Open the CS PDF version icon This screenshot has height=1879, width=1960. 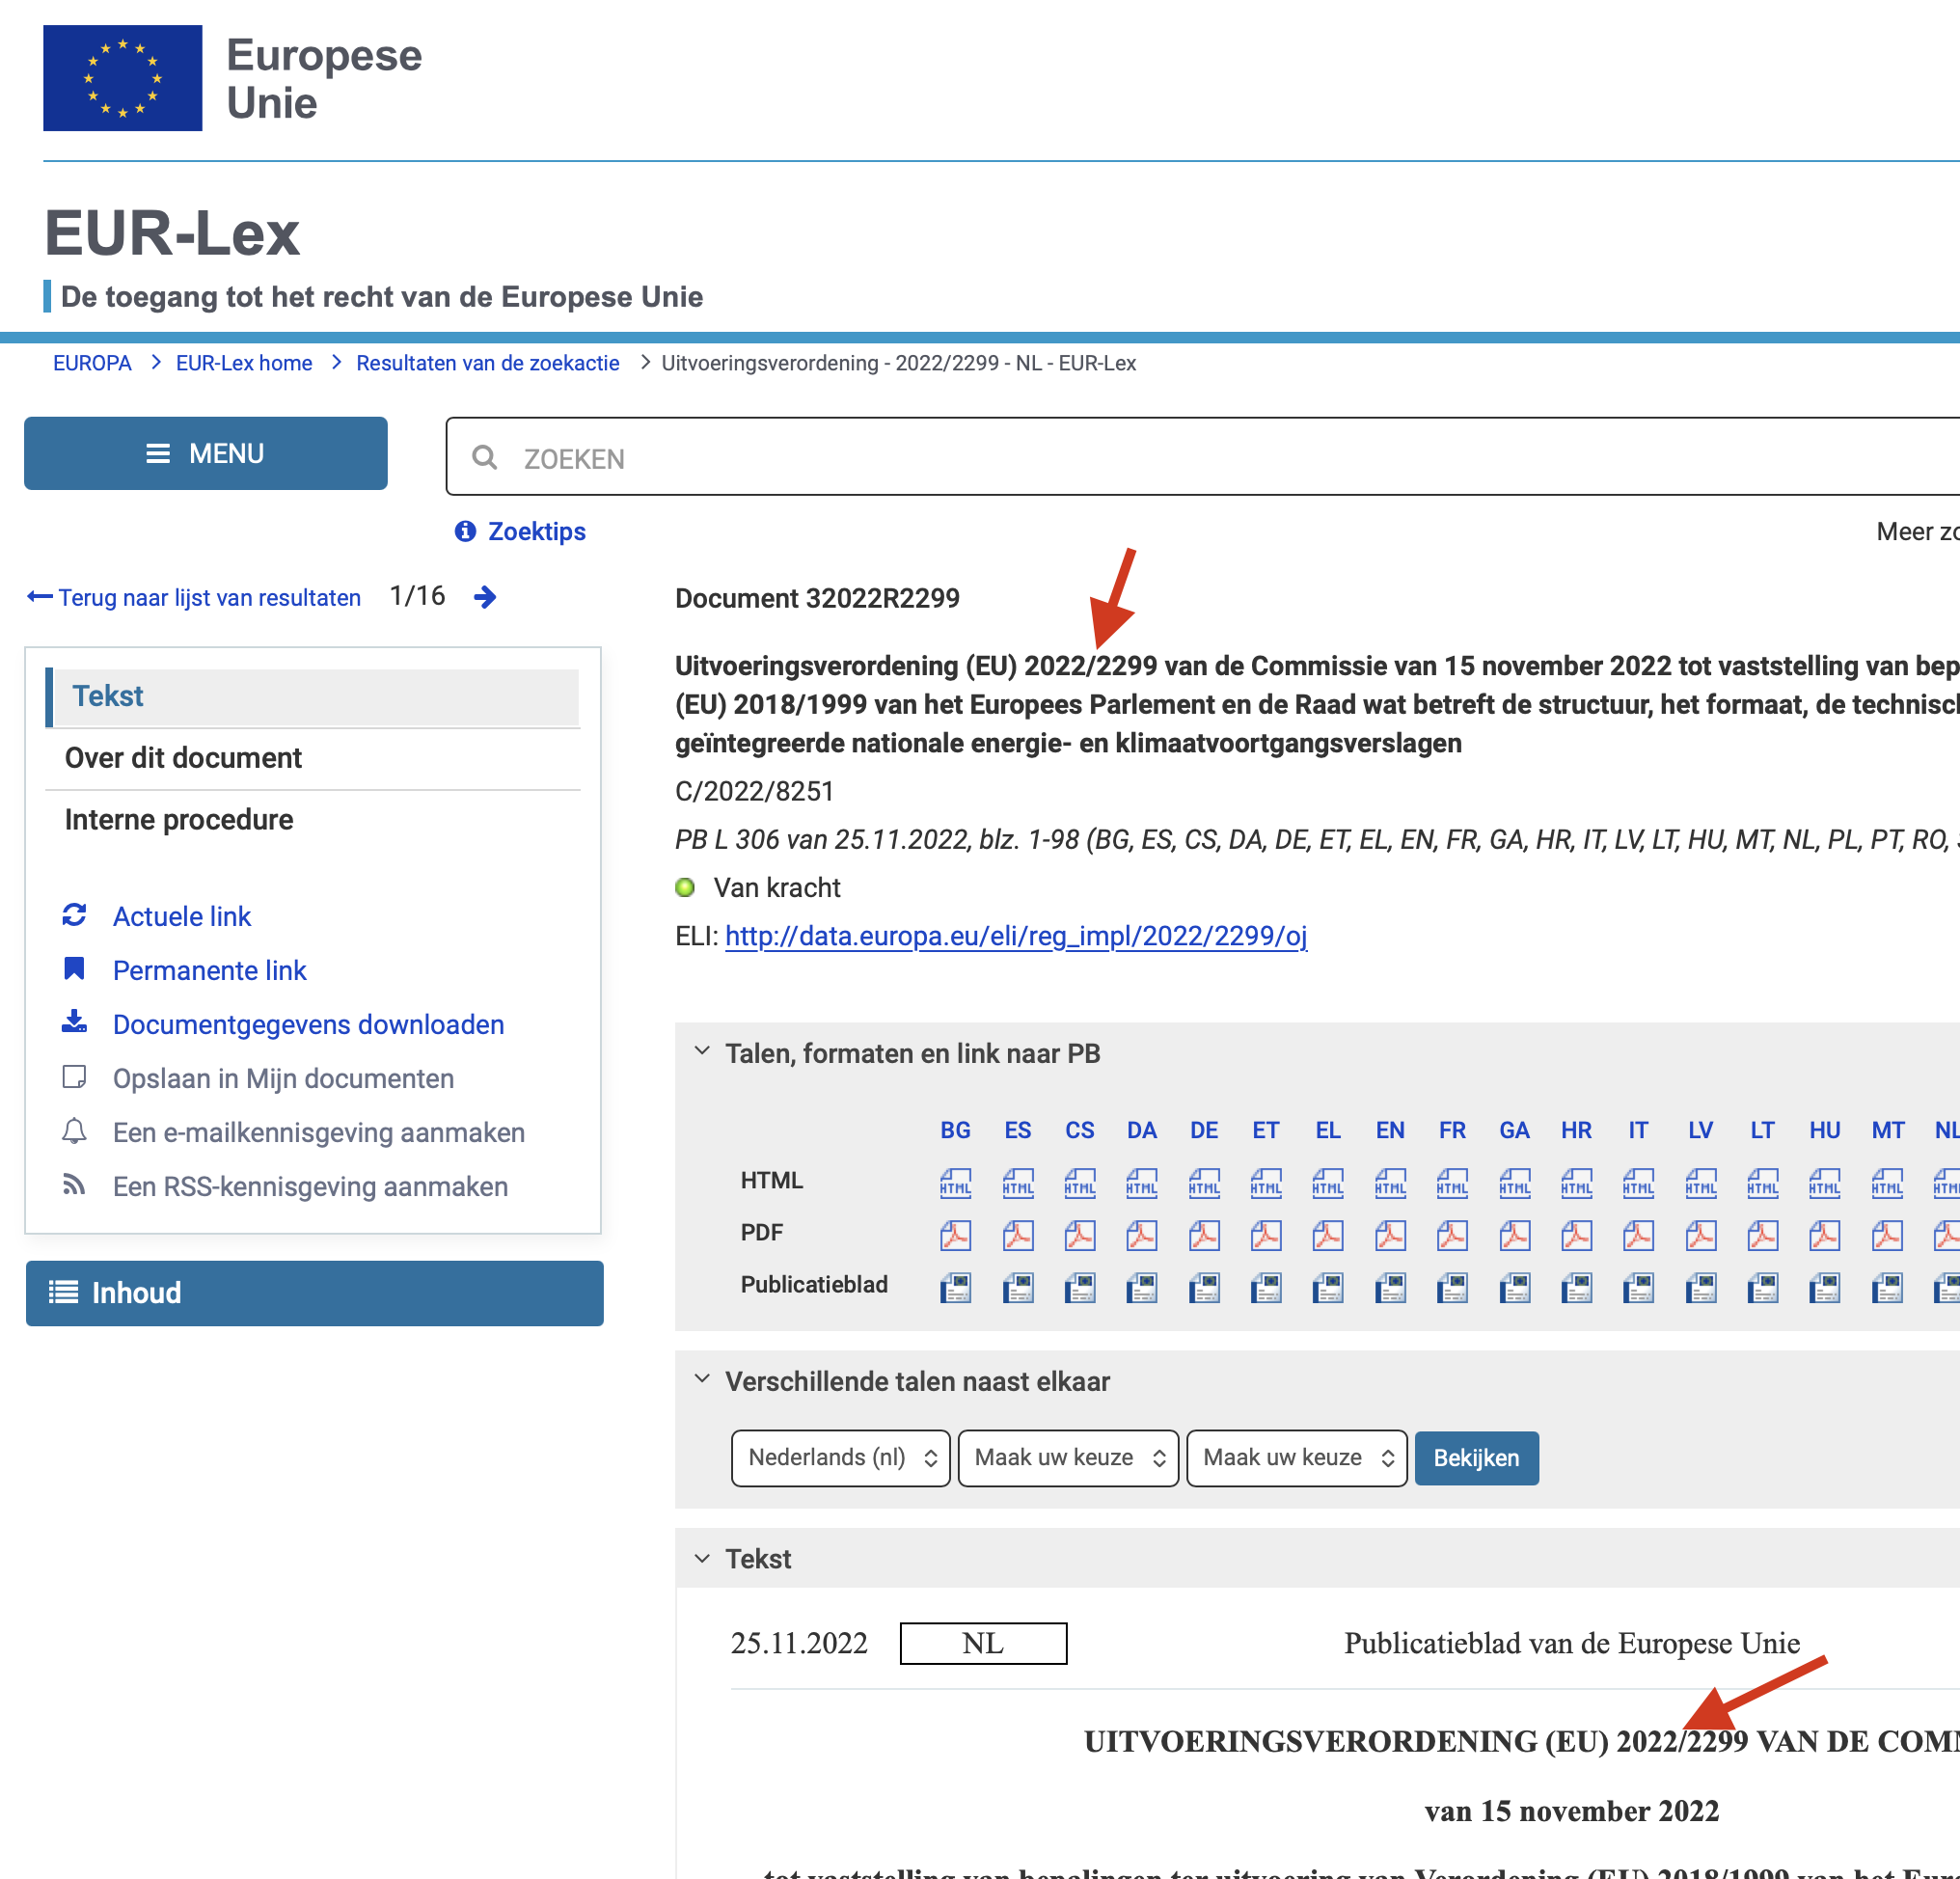tap(1080, 1236)
